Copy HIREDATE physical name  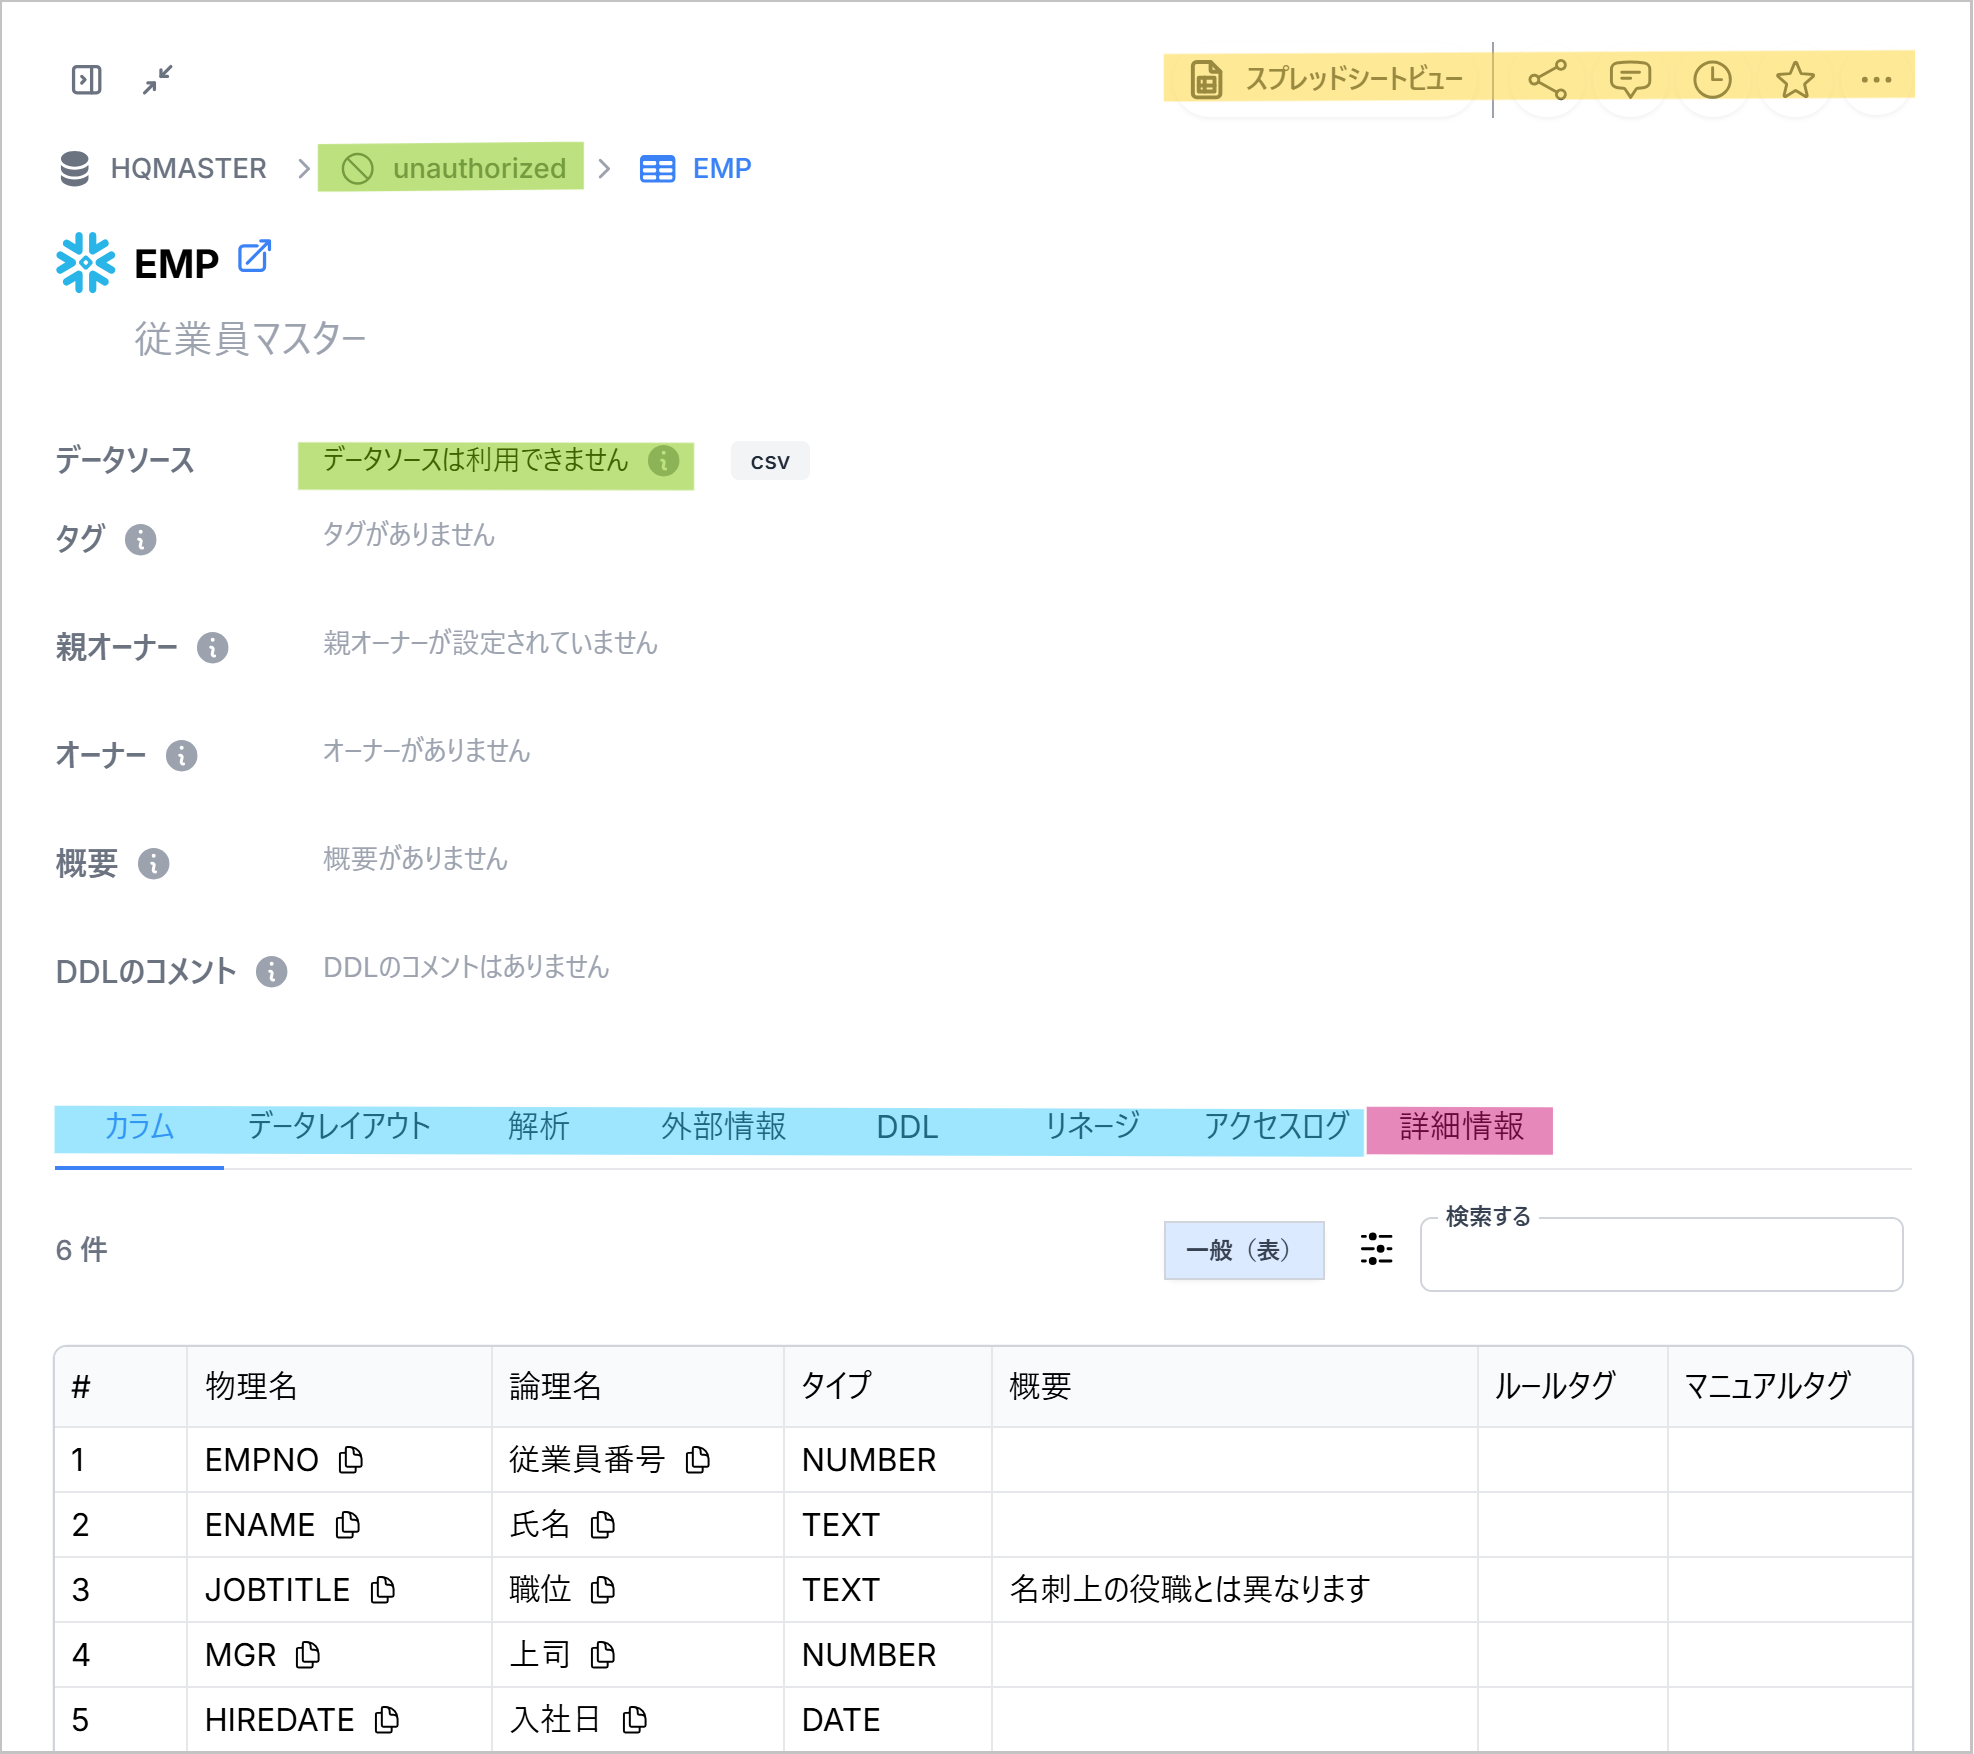click(387, 1720)
